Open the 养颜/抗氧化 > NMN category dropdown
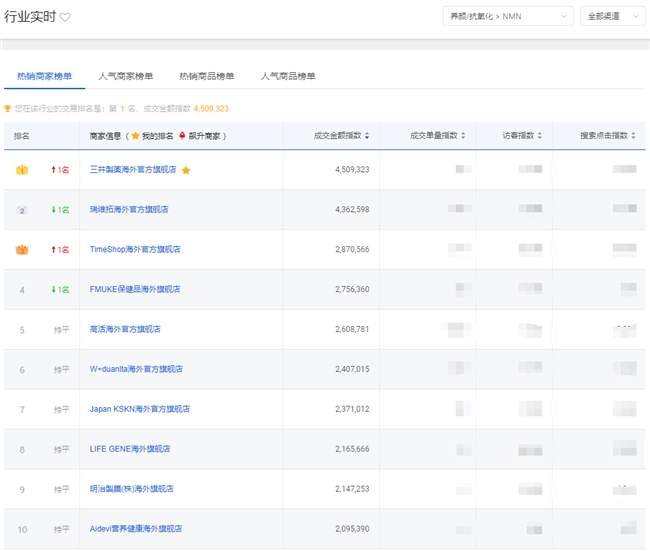Image resolution: width=650 pixels, height=551 pixels. click(x=507, y=16)
